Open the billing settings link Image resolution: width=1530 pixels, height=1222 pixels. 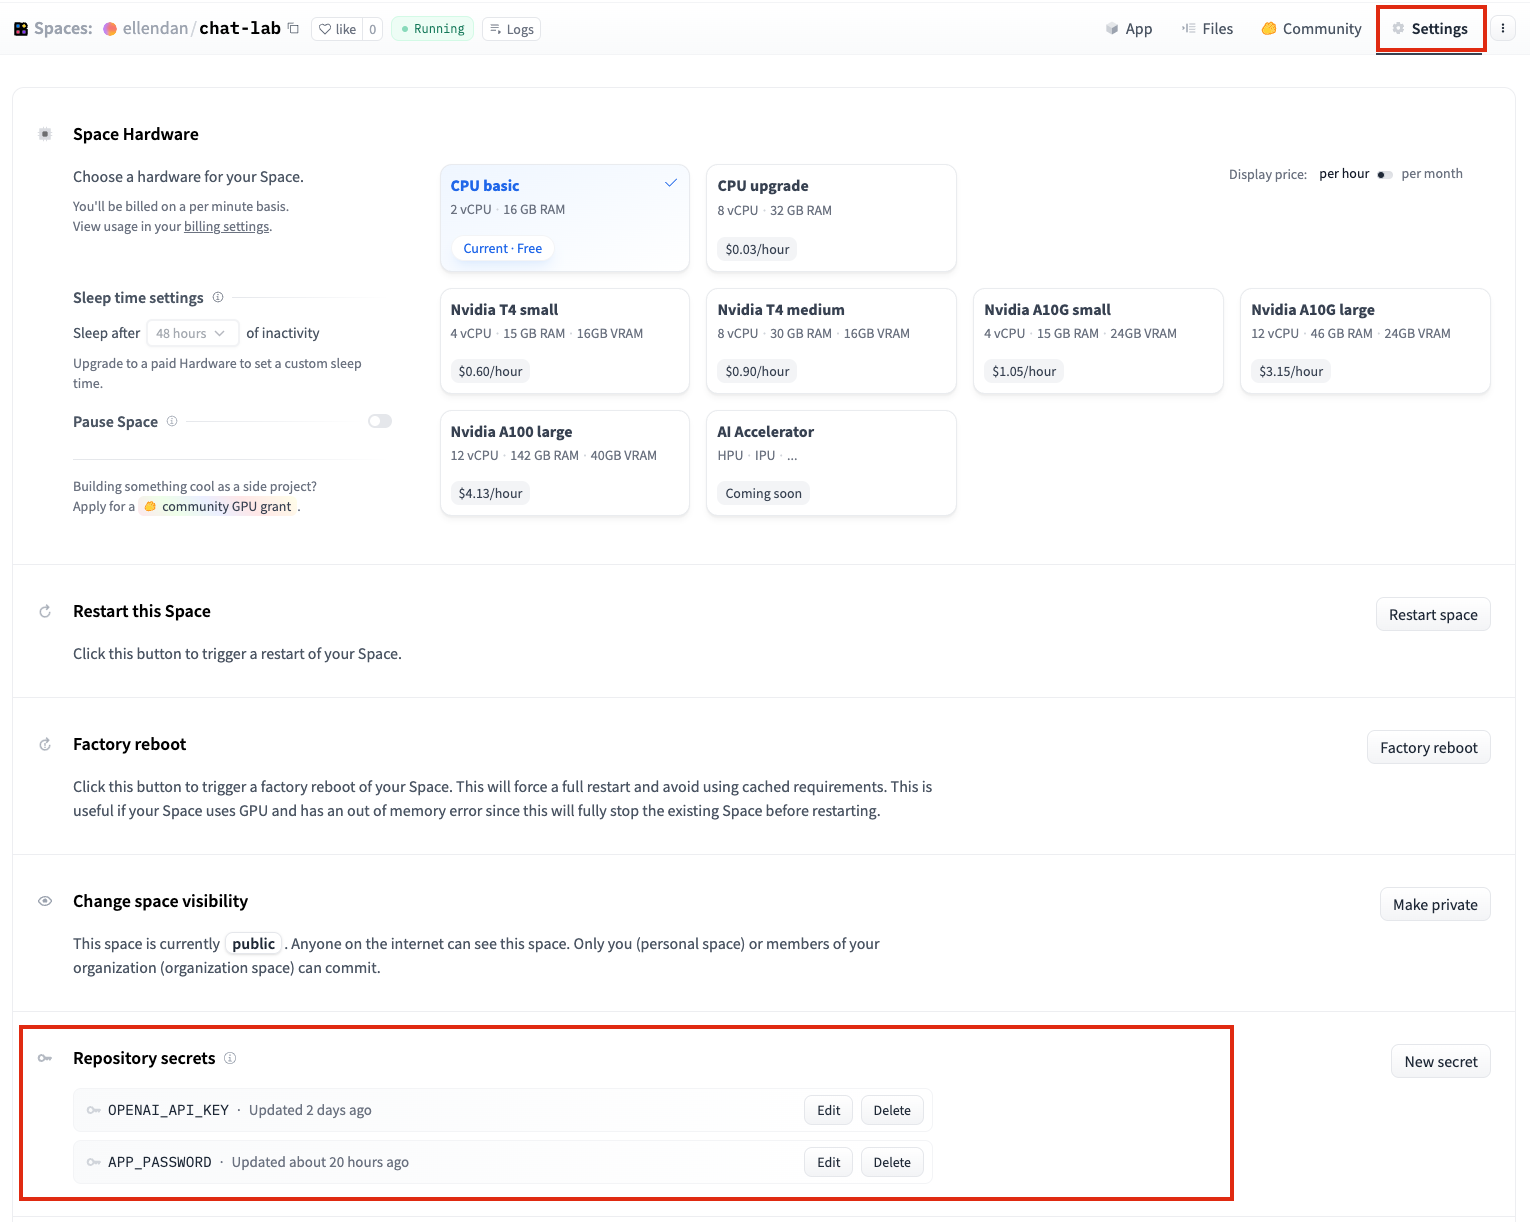226,226
